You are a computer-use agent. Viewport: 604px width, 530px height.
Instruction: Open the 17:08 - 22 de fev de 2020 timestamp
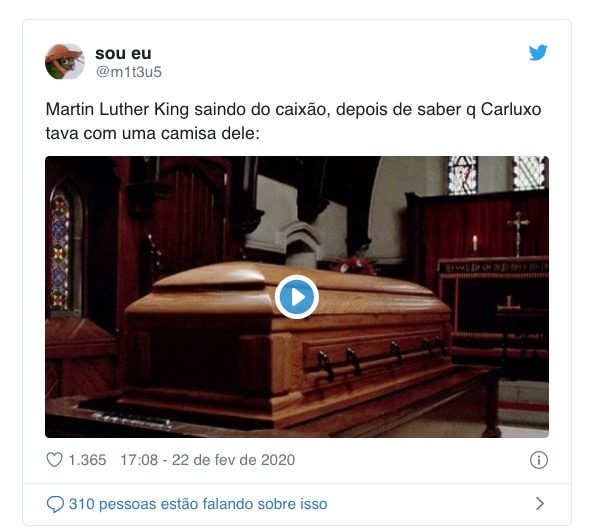208,460
